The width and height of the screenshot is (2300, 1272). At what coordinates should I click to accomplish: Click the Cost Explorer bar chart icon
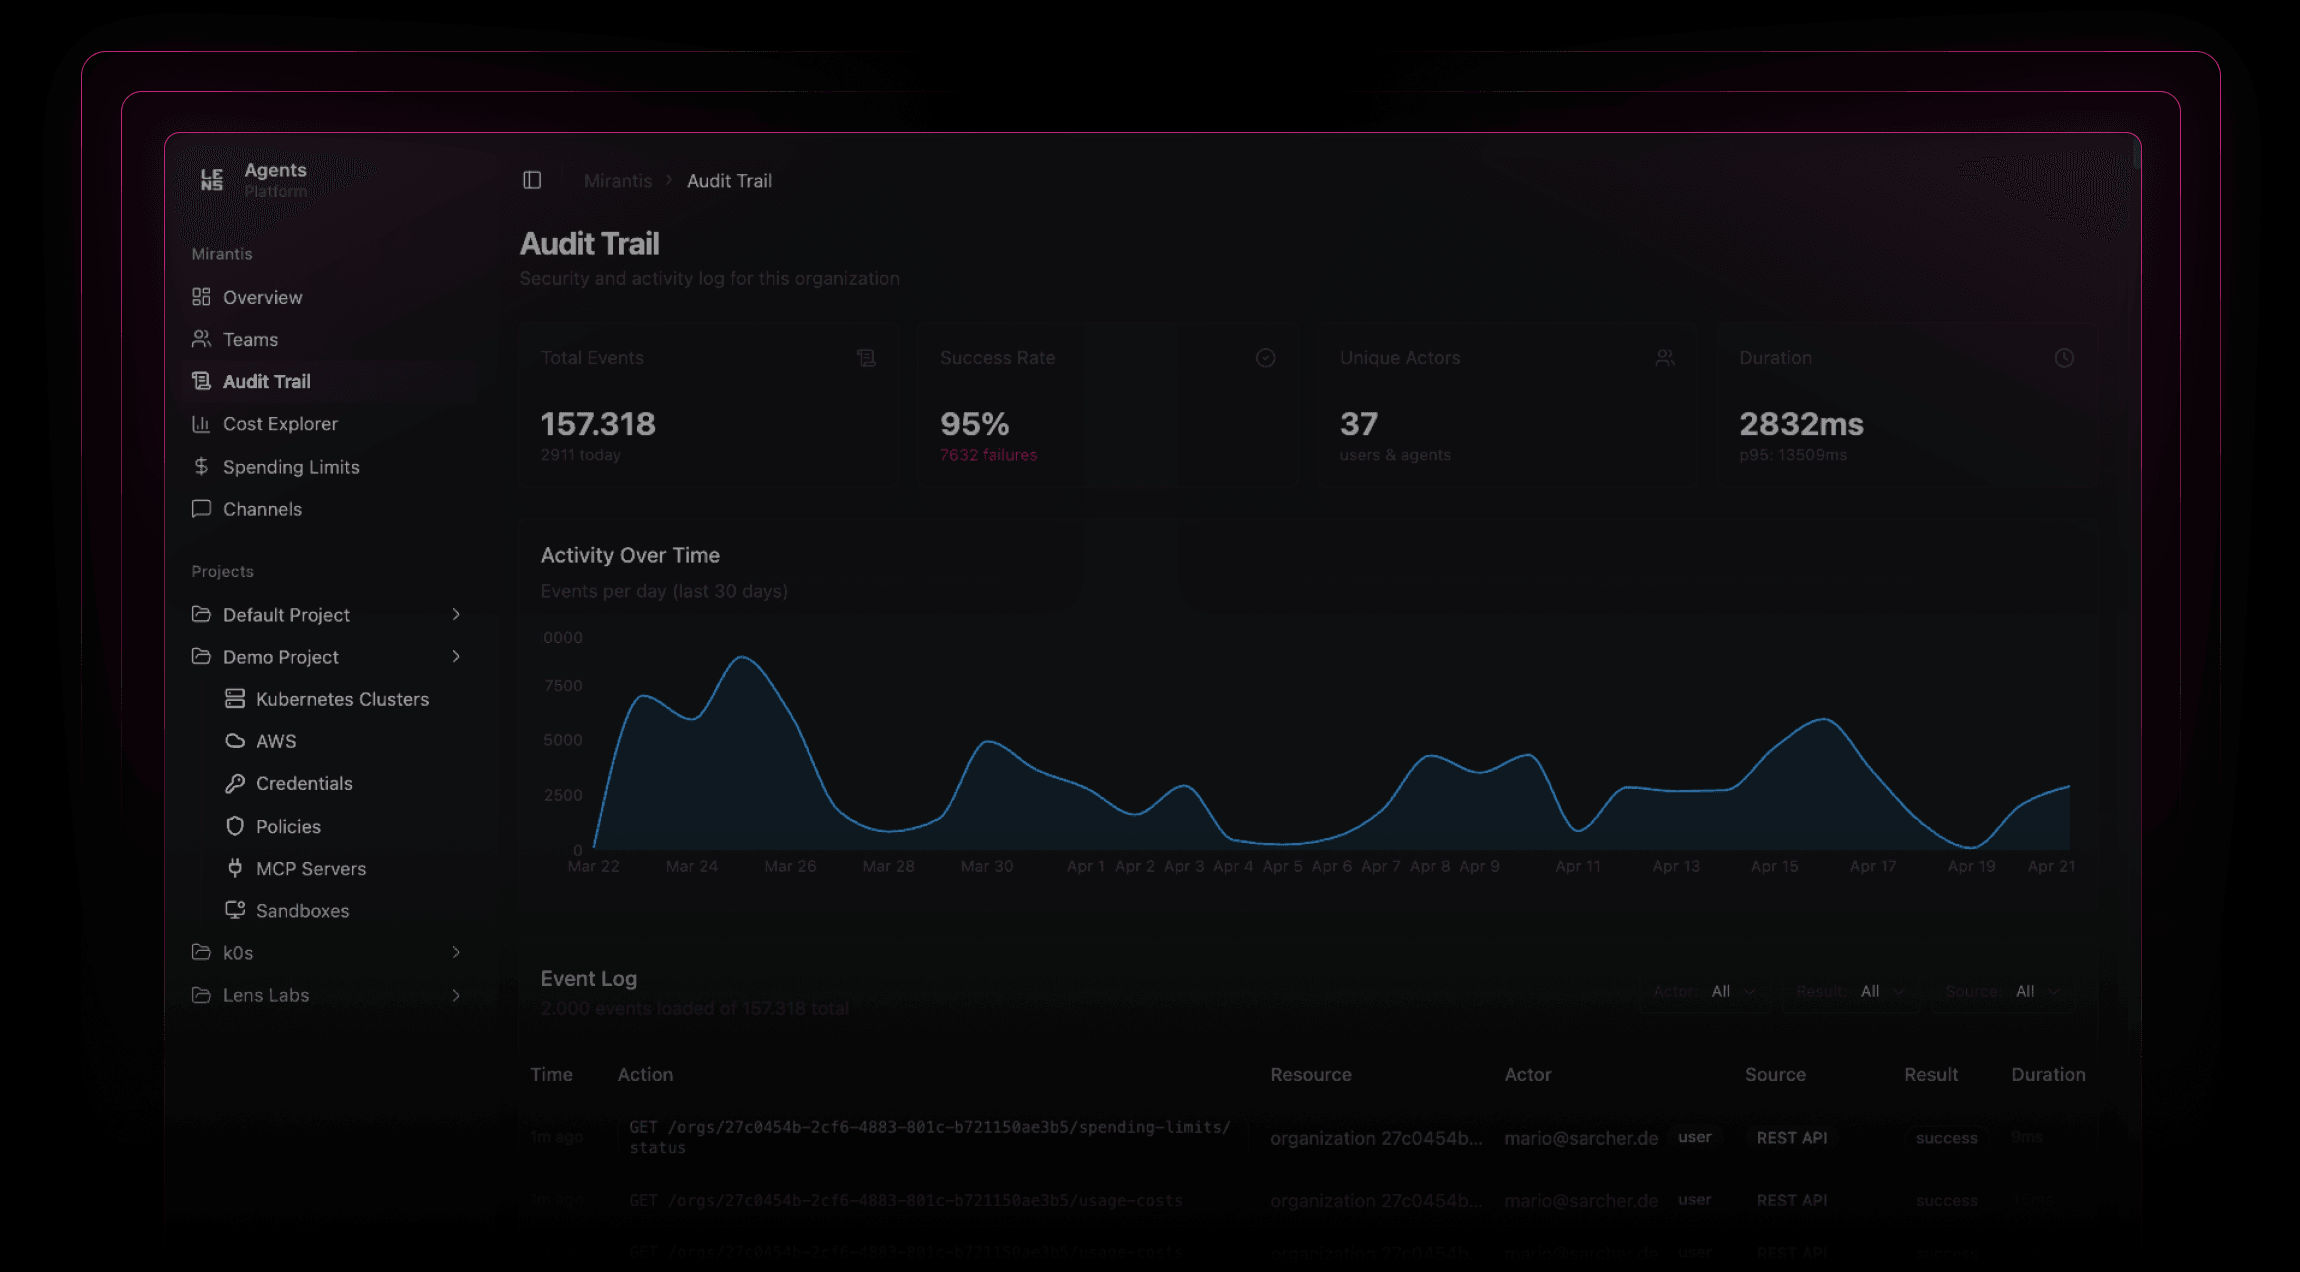point(202,423)
